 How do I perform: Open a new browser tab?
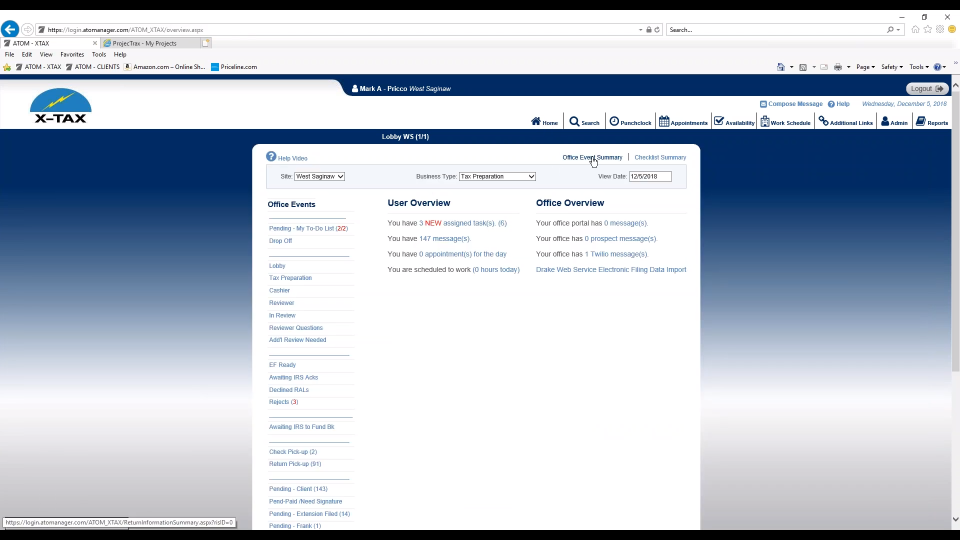(206, 43)
